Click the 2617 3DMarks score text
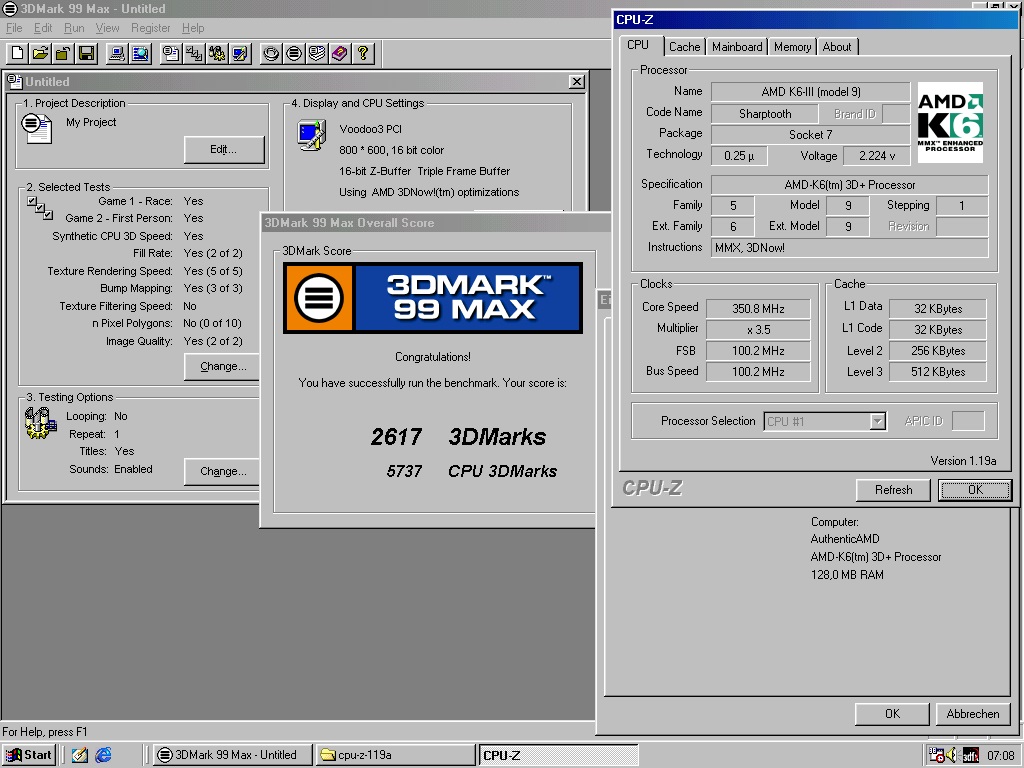 [x=458, y=437]
